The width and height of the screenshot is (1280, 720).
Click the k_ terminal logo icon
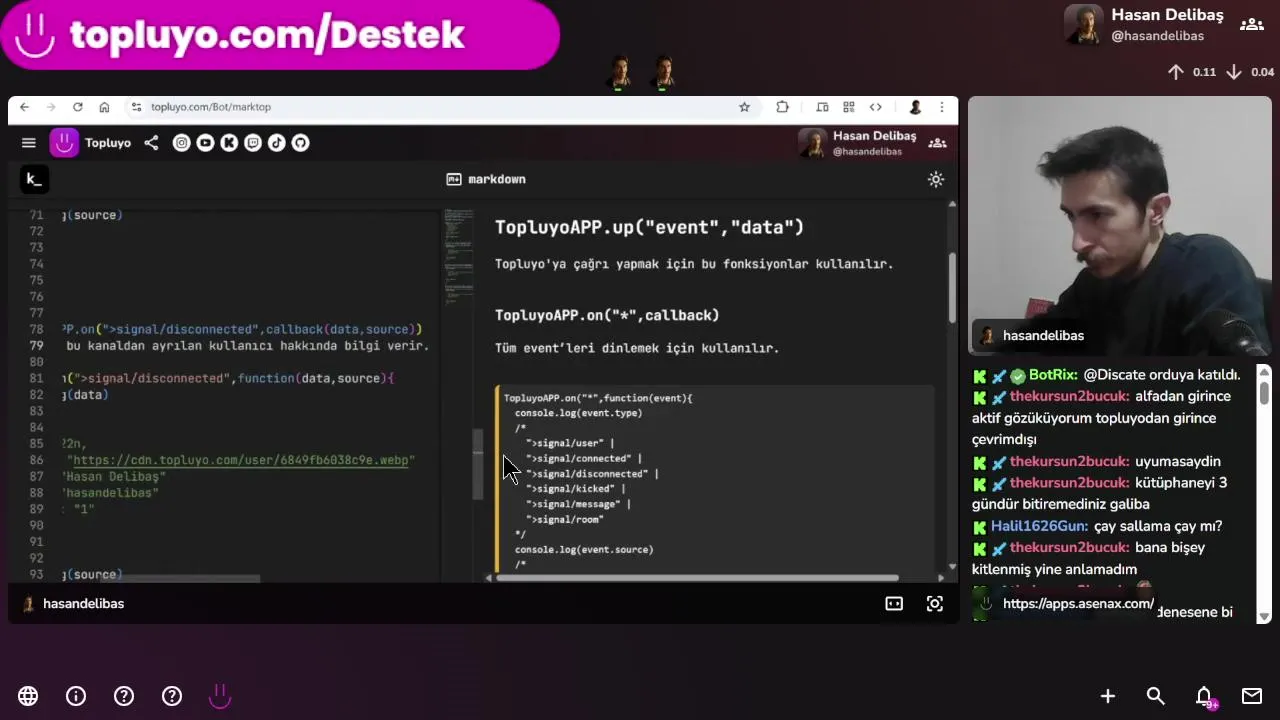tap(33, 179)
